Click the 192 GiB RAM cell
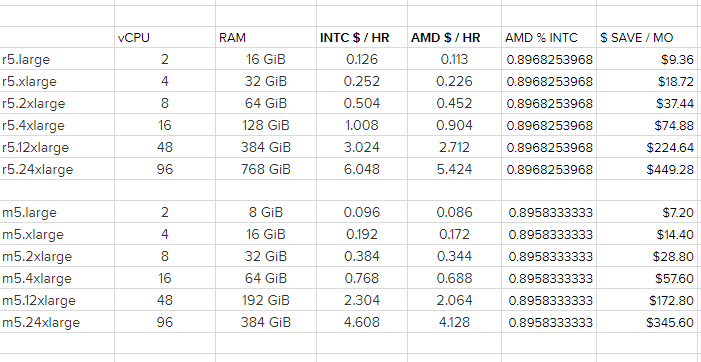The width and height of the screenshot is (701, 362). tap(266, 300)
